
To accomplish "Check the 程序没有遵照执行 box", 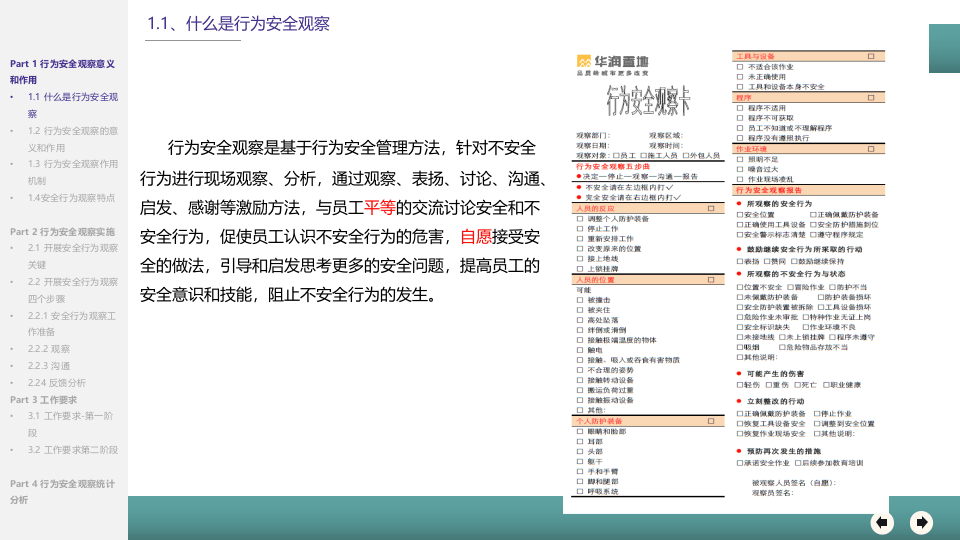I will click(740, 138).
